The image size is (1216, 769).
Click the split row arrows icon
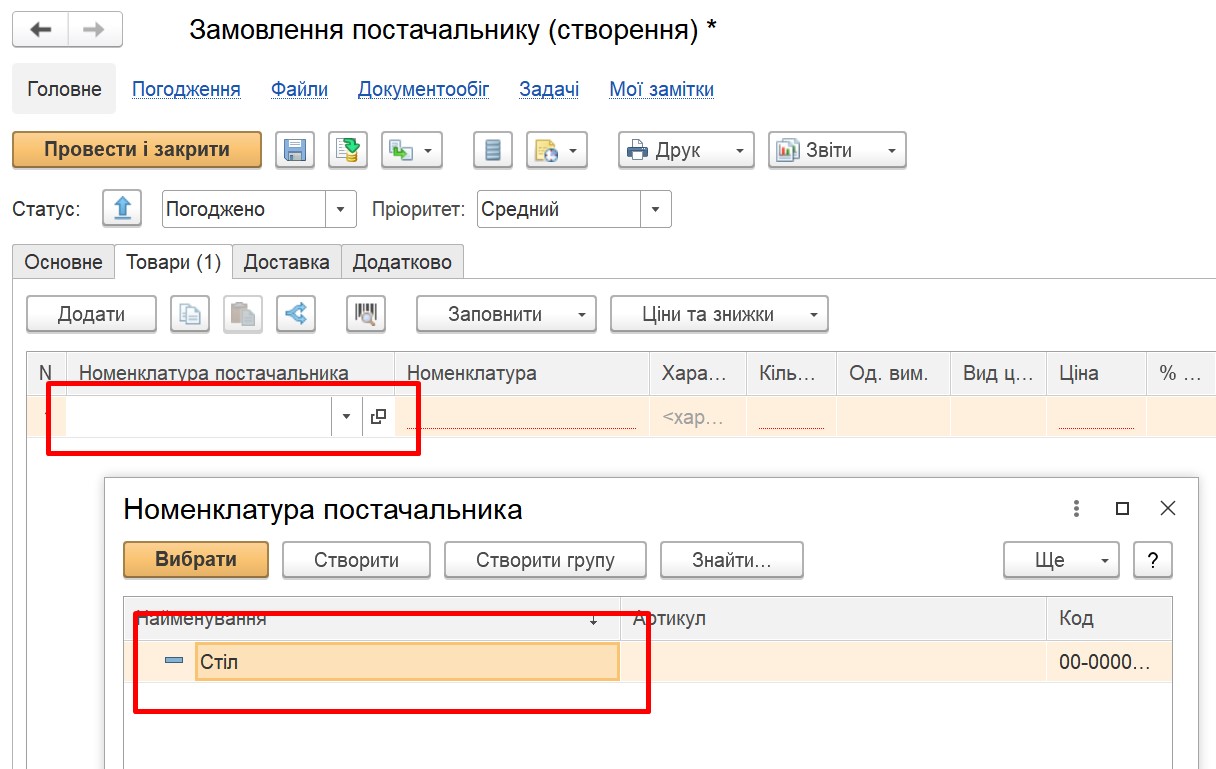pos(296,314)
